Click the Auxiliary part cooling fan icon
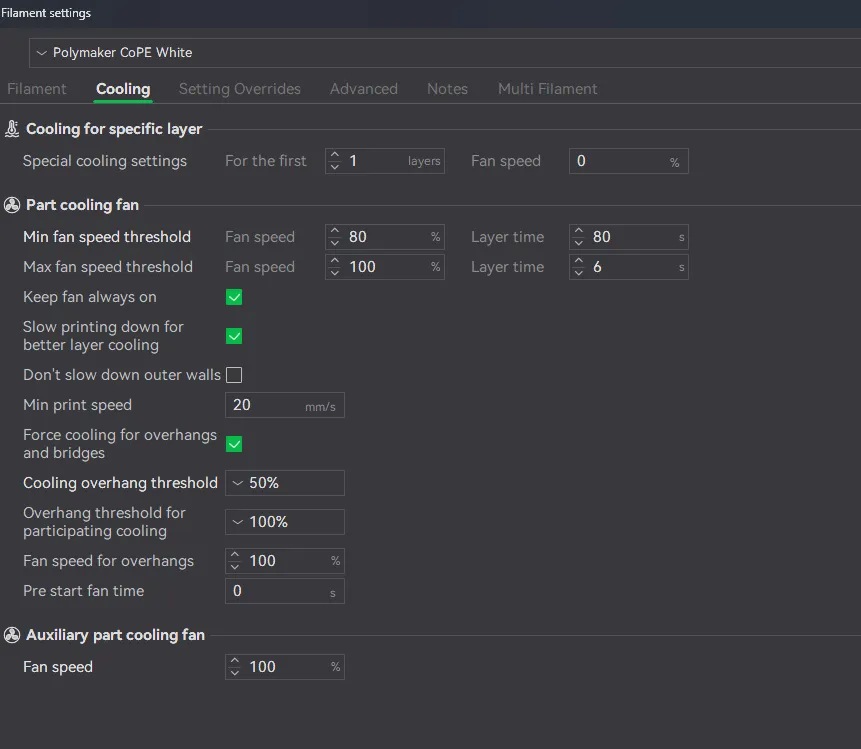 [x=12, y=635]
